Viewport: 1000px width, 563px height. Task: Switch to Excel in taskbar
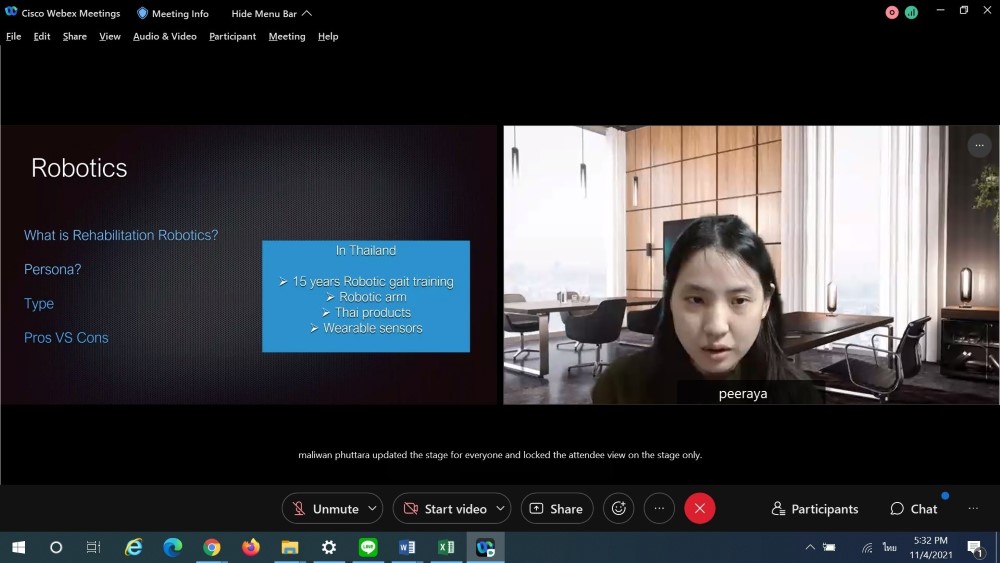(x=446, y=547)
